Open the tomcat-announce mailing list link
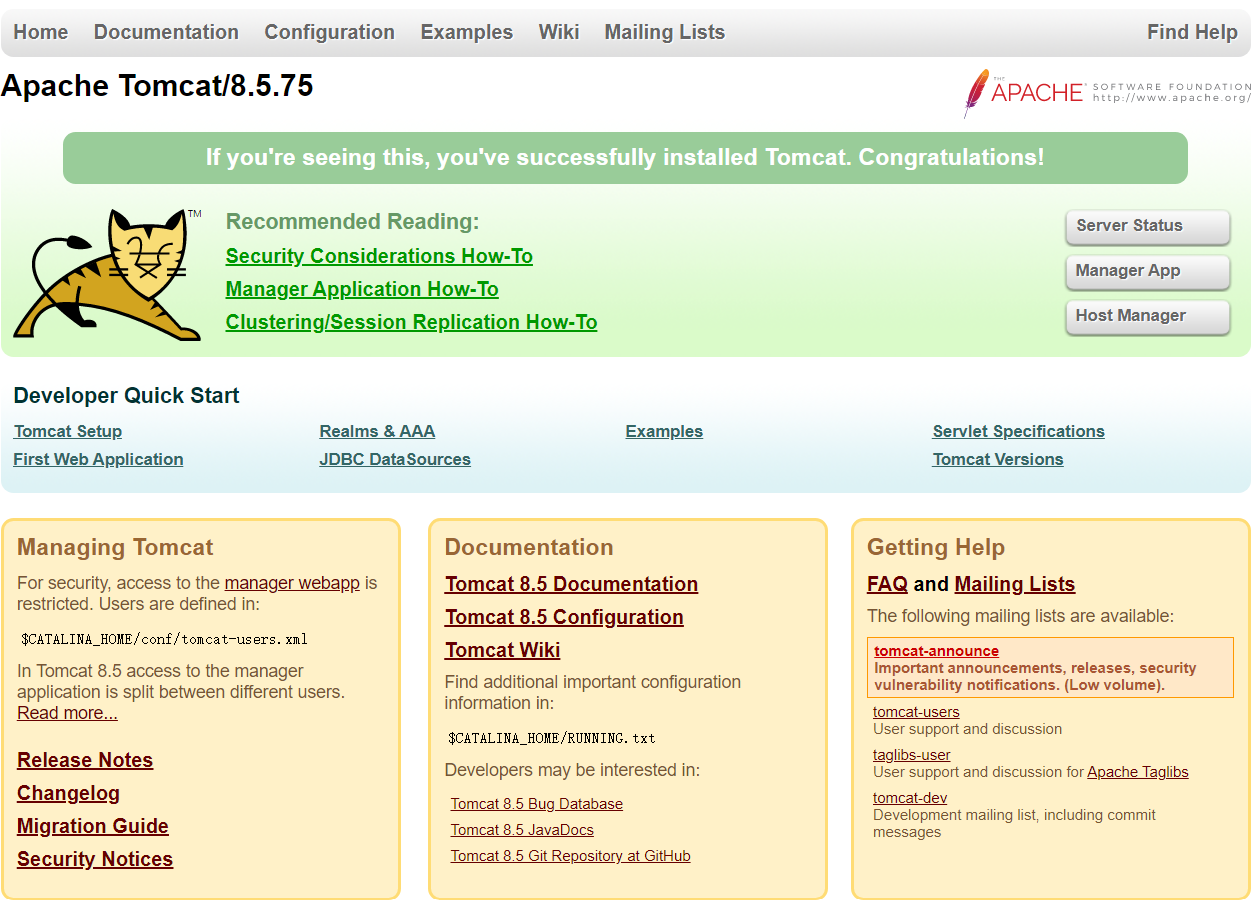This screenshot has width=1253, height=902. pos(936,651)
